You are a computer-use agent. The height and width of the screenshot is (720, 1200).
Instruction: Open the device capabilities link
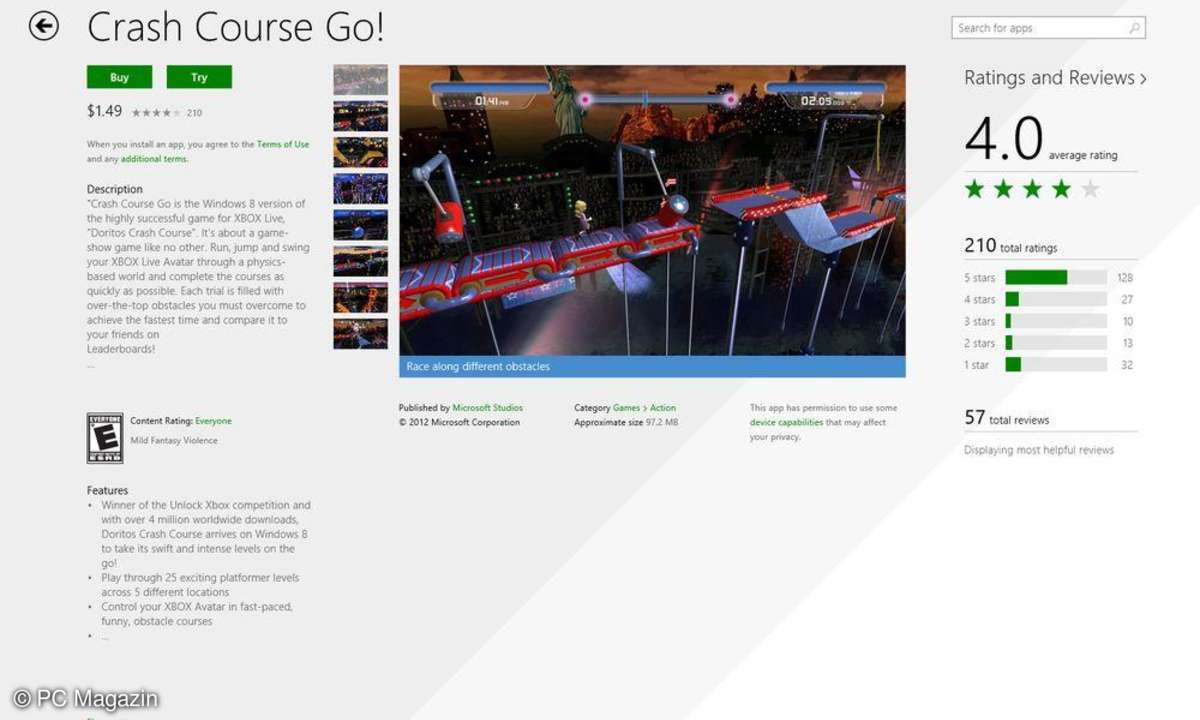click(787, 423)
